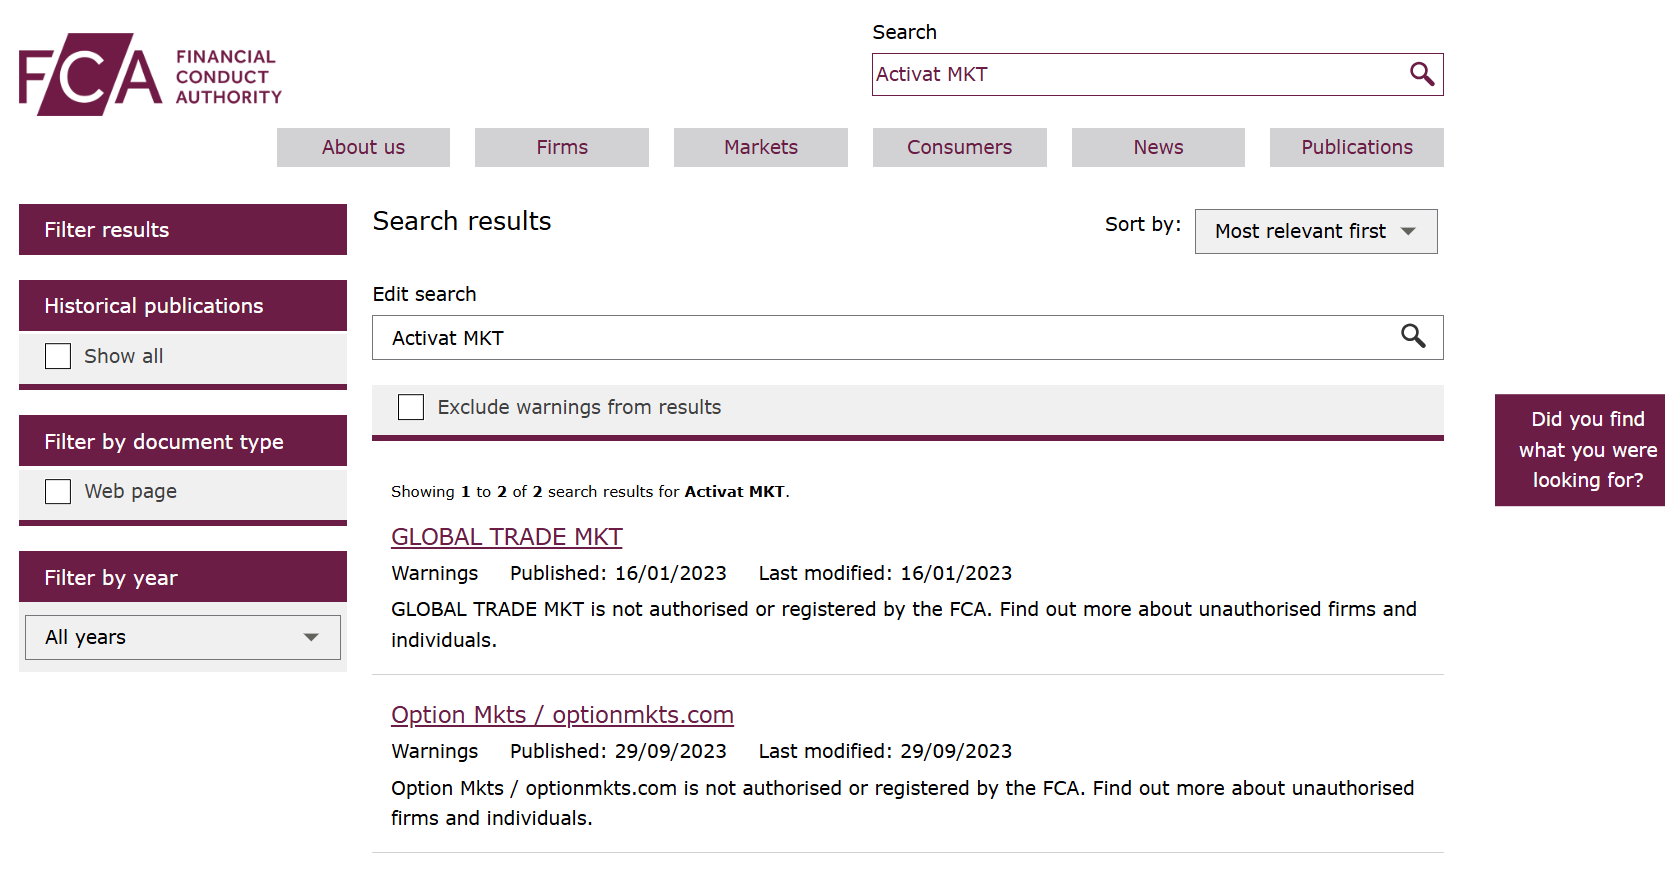The width and height of the screenshot is (1665, 869).
Task: Click the Search results heading
Action: point(462,221)
